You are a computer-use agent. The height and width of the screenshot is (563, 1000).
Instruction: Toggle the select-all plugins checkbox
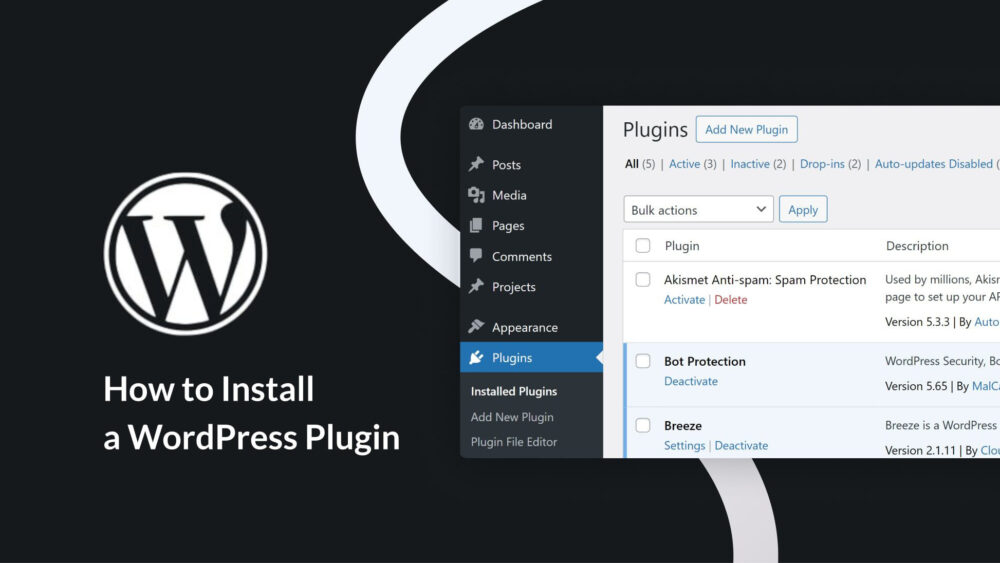[x=643, y=245]
